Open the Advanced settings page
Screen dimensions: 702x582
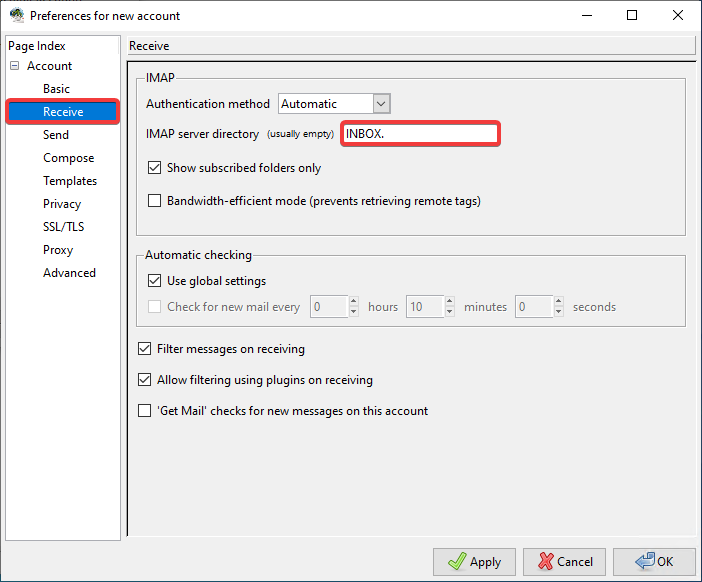69,273
